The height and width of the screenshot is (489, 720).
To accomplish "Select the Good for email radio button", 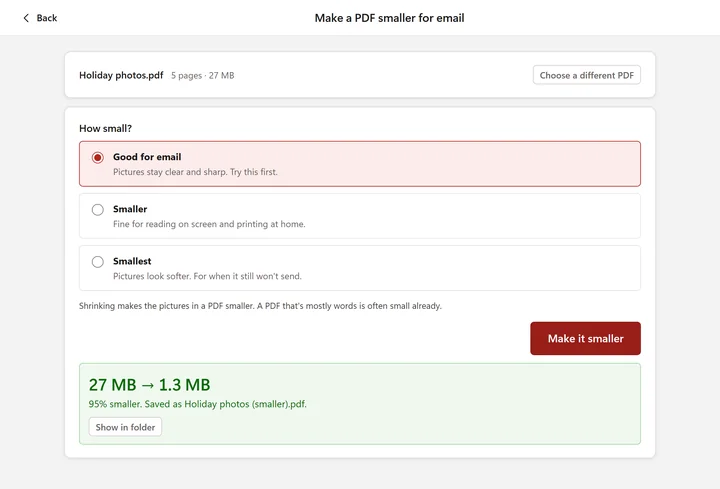I will [x=97, y=157].
